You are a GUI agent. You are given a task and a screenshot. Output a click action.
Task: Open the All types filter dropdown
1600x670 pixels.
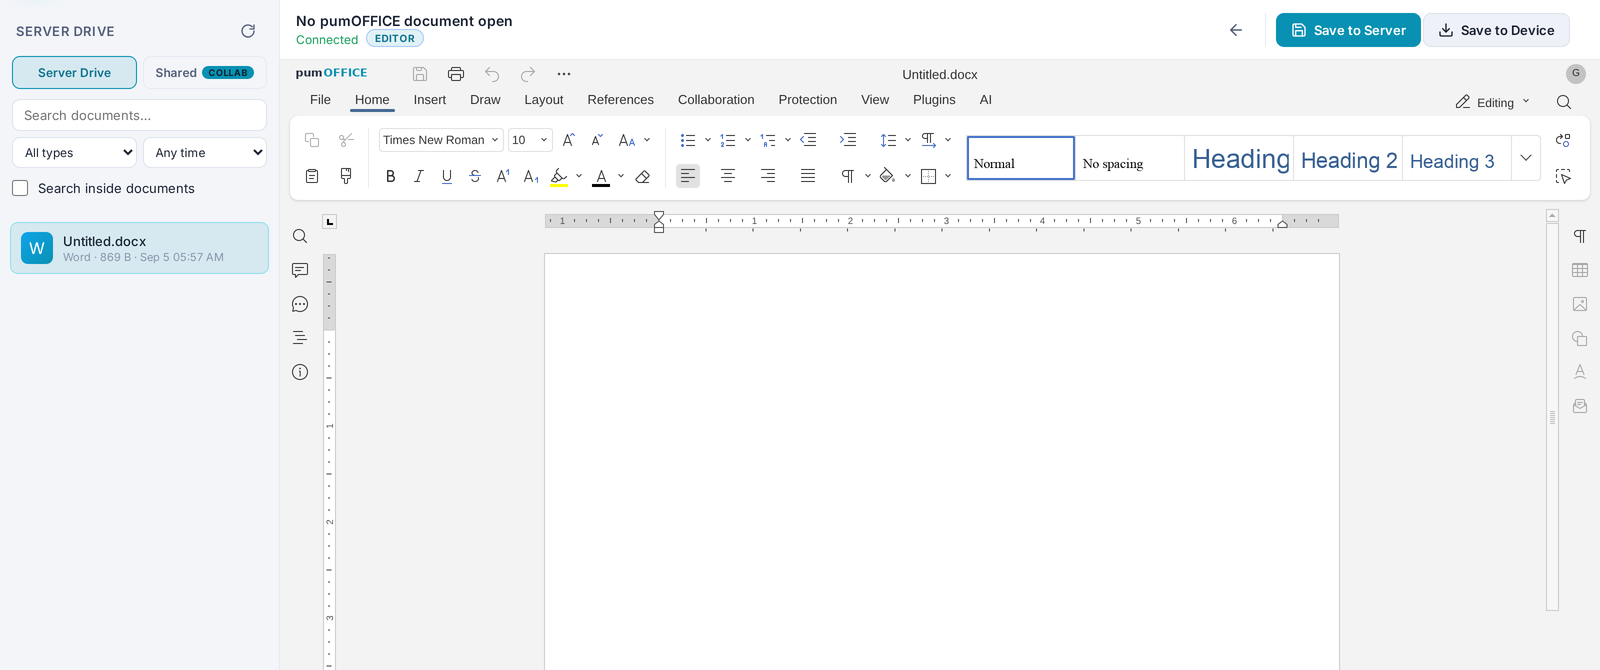[74, 152]
